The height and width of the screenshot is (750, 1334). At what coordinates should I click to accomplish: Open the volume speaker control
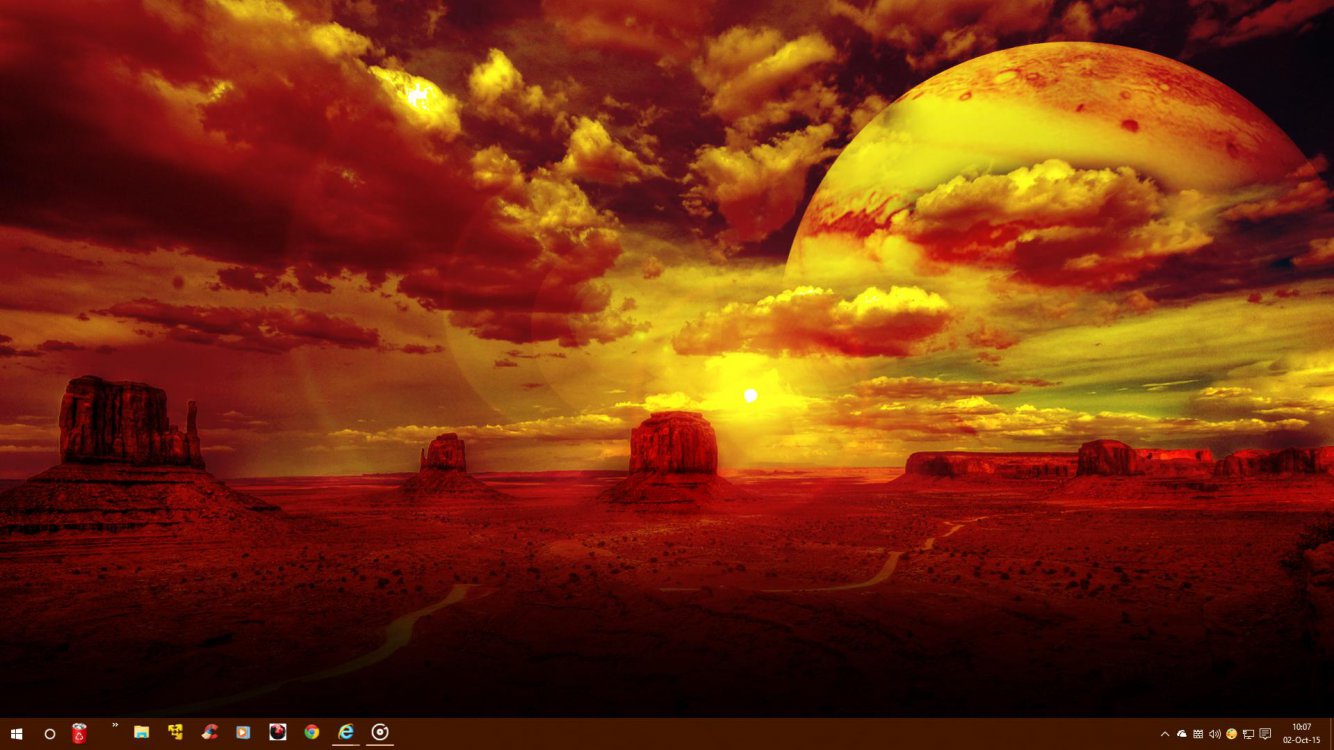pos(1214,734)
